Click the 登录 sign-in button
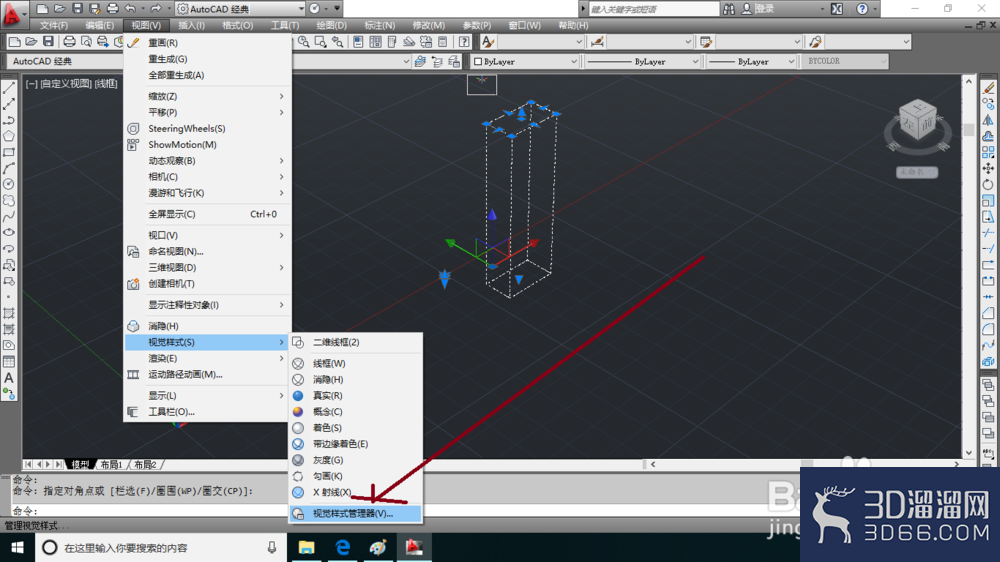 click(x=758, y=9)
